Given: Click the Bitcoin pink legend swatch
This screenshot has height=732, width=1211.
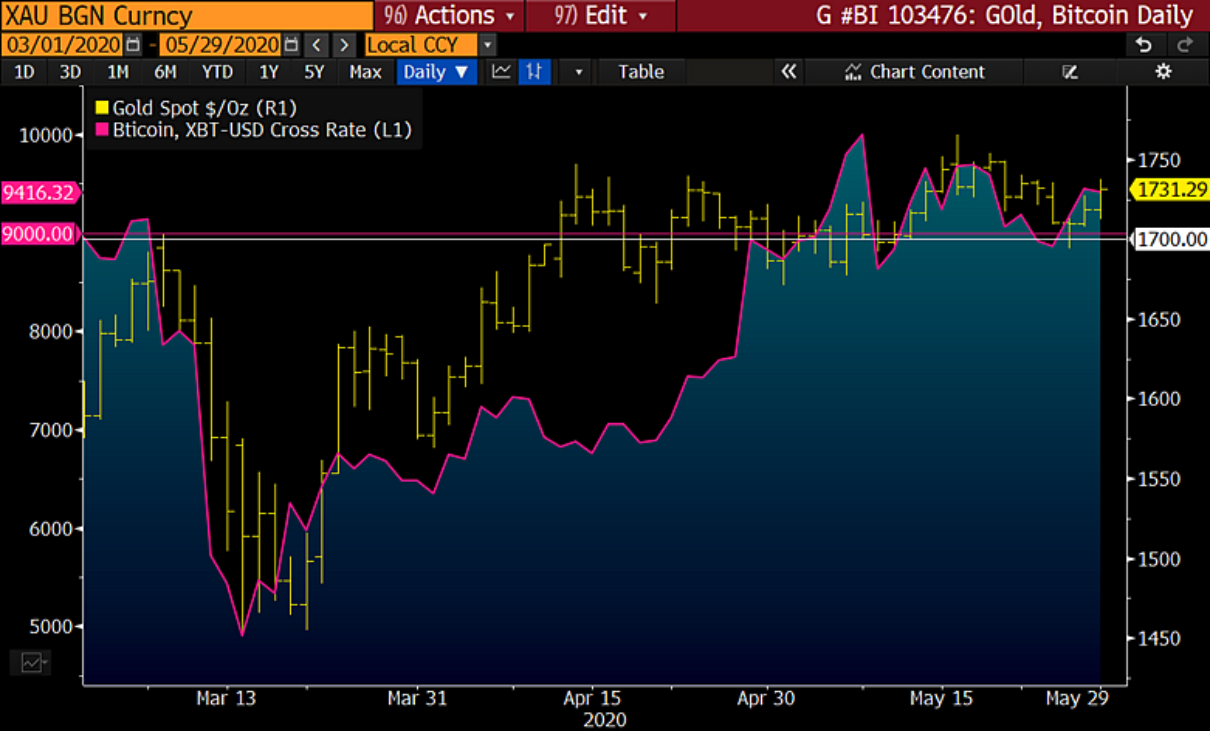Looking at the screenshot, I should 102,130.
